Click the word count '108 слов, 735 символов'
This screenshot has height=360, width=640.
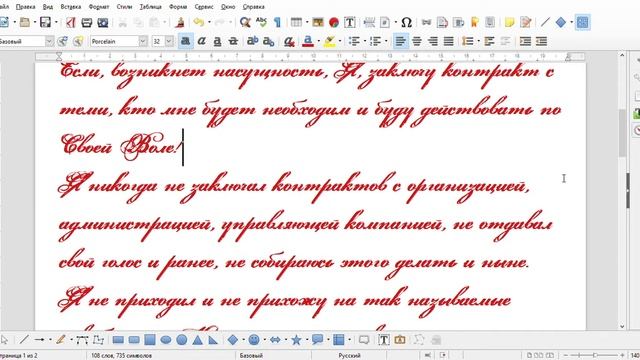click(121, 356)
